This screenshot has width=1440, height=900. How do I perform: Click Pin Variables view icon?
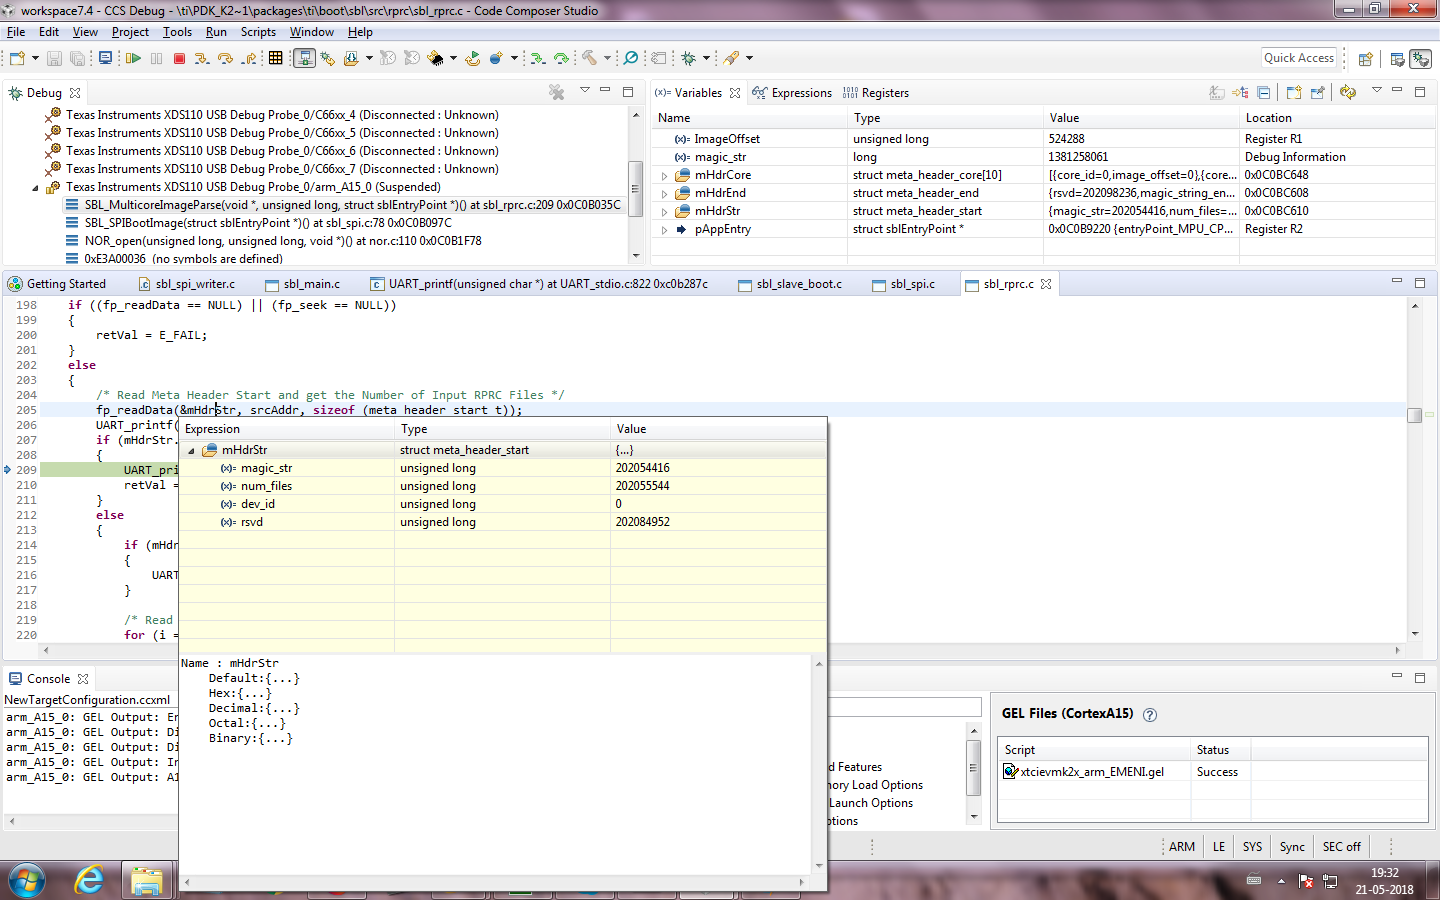click(1318, 92)
